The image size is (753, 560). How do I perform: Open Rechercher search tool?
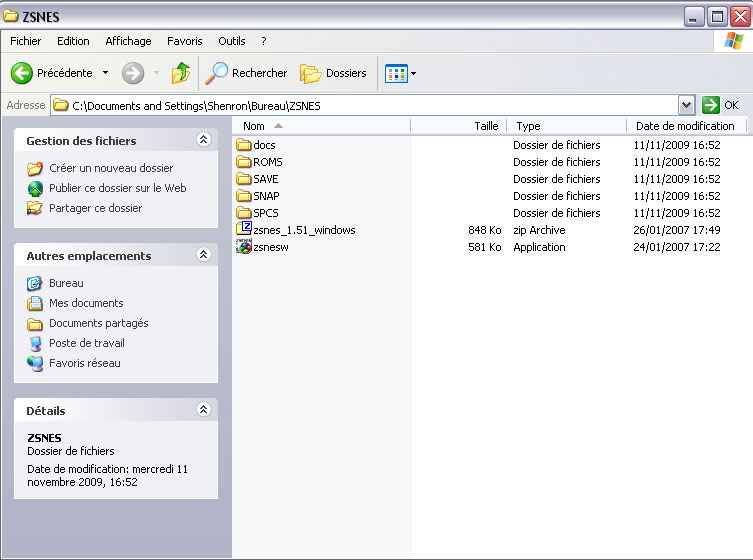click(246, 73)
